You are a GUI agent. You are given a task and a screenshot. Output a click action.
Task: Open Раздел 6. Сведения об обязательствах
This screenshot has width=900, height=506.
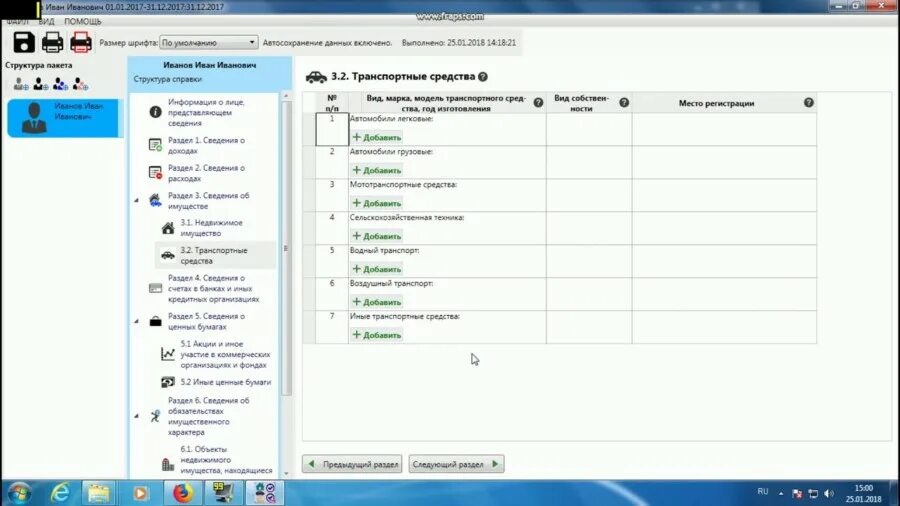[208, 416]
